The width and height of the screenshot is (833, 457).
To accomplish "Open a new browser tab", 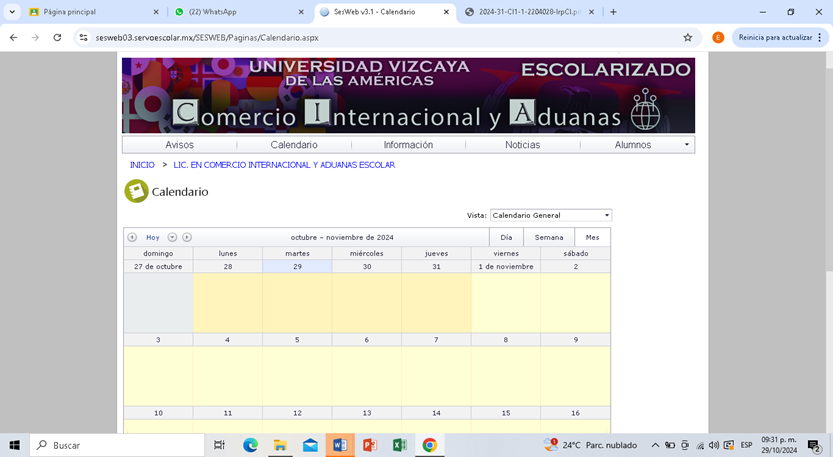I will click(x=613, y=12).
